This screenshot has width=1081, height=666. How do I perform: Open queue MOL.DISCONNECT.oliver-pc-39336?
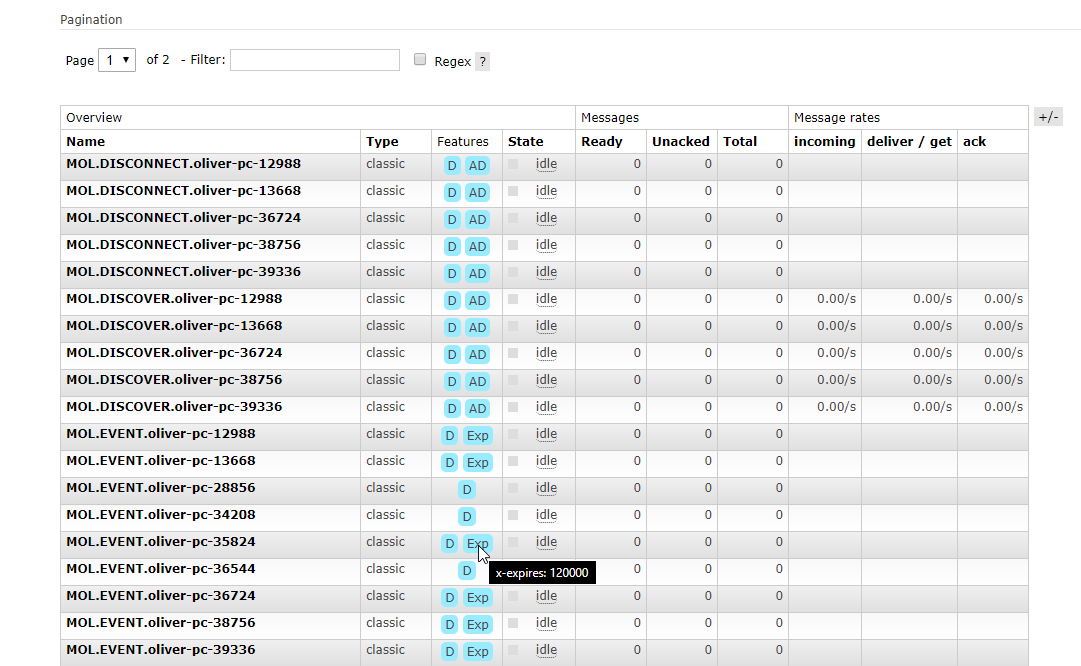coord(183,272)
